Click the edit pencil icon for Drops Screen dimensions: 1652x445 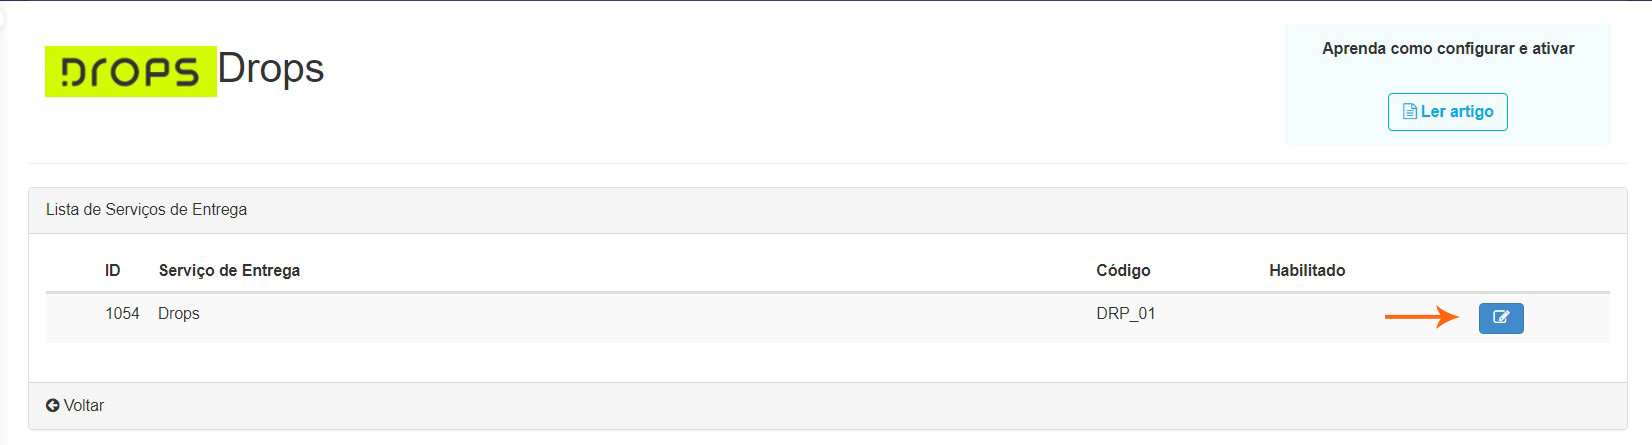click(x=1500, y=318)
